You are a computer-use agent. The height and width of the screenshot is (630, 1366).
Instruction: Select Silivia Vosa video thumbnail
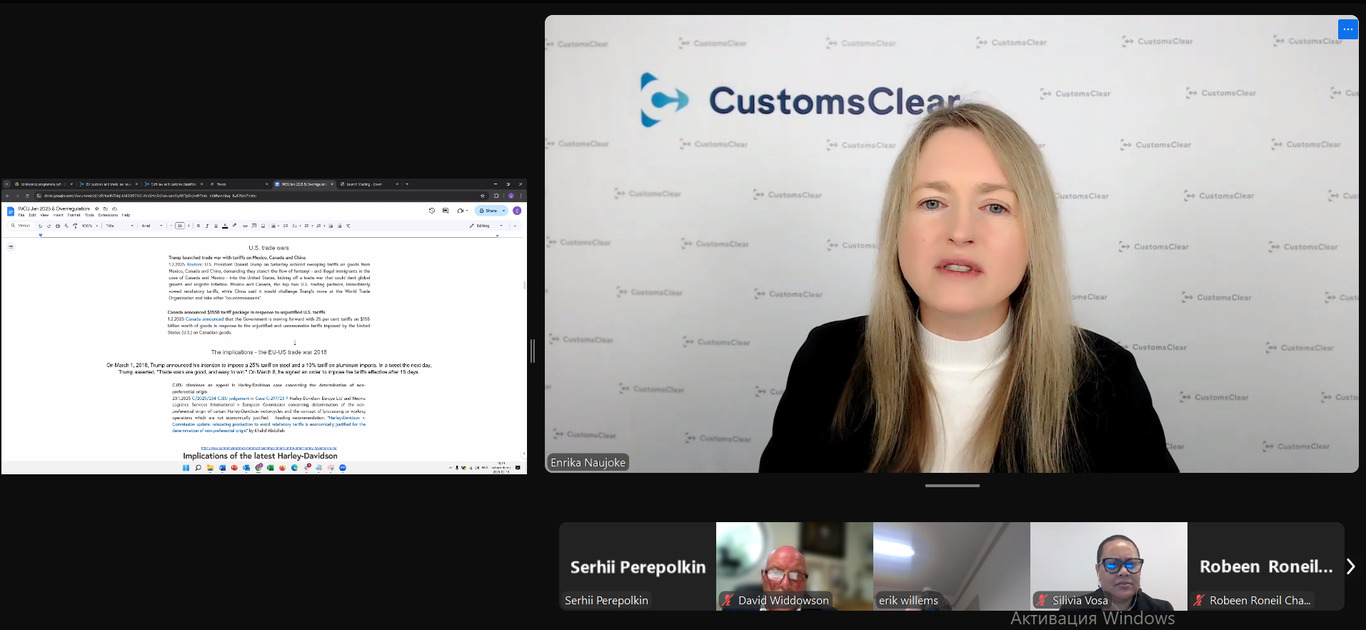pos(1108,566)
